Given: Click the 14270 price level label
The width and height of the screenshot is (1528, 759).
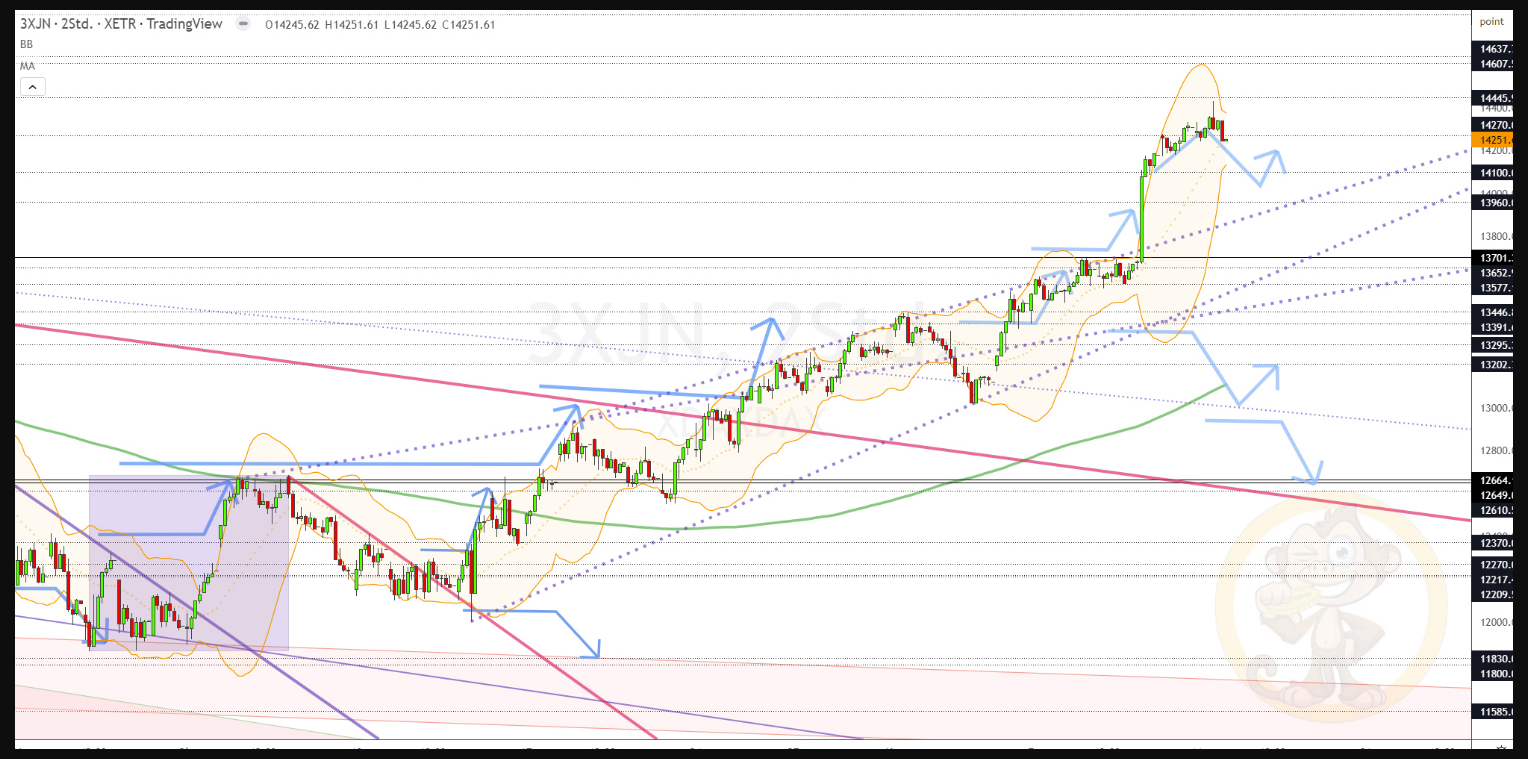Looking at the screenshot, I should pos(1494,125).
